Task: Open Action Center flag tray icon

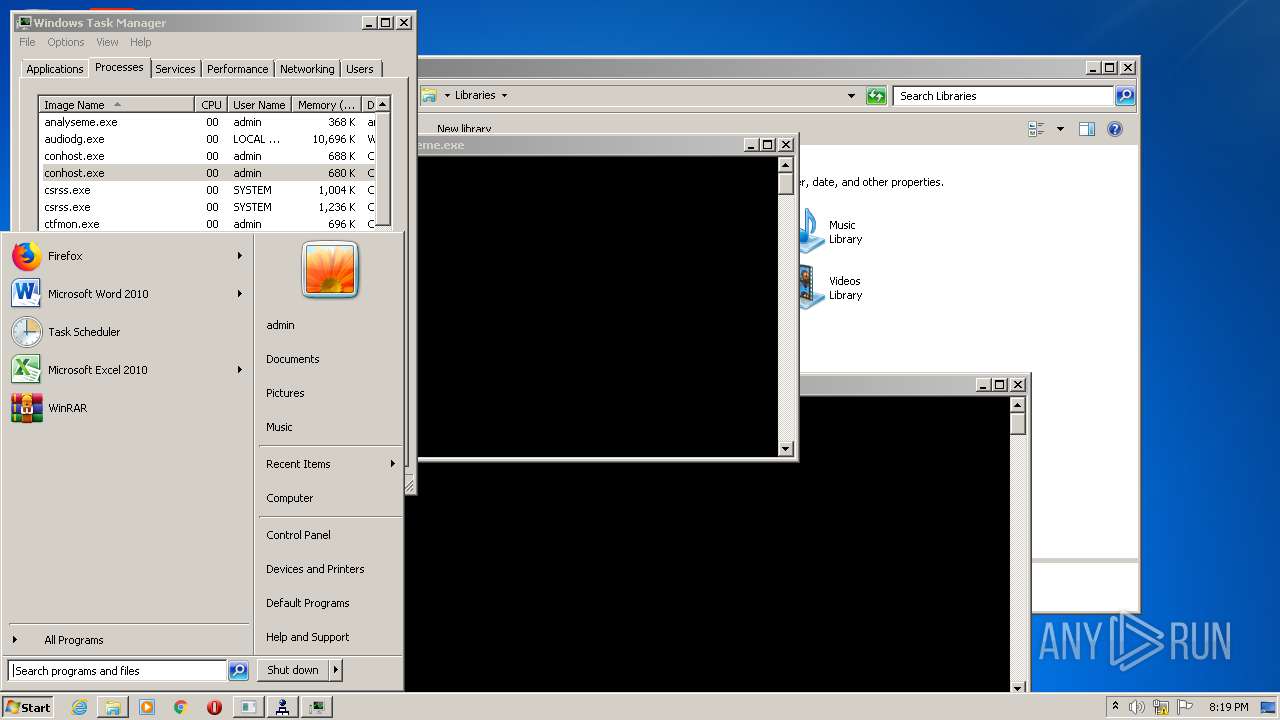Action: coord(1185,707)
